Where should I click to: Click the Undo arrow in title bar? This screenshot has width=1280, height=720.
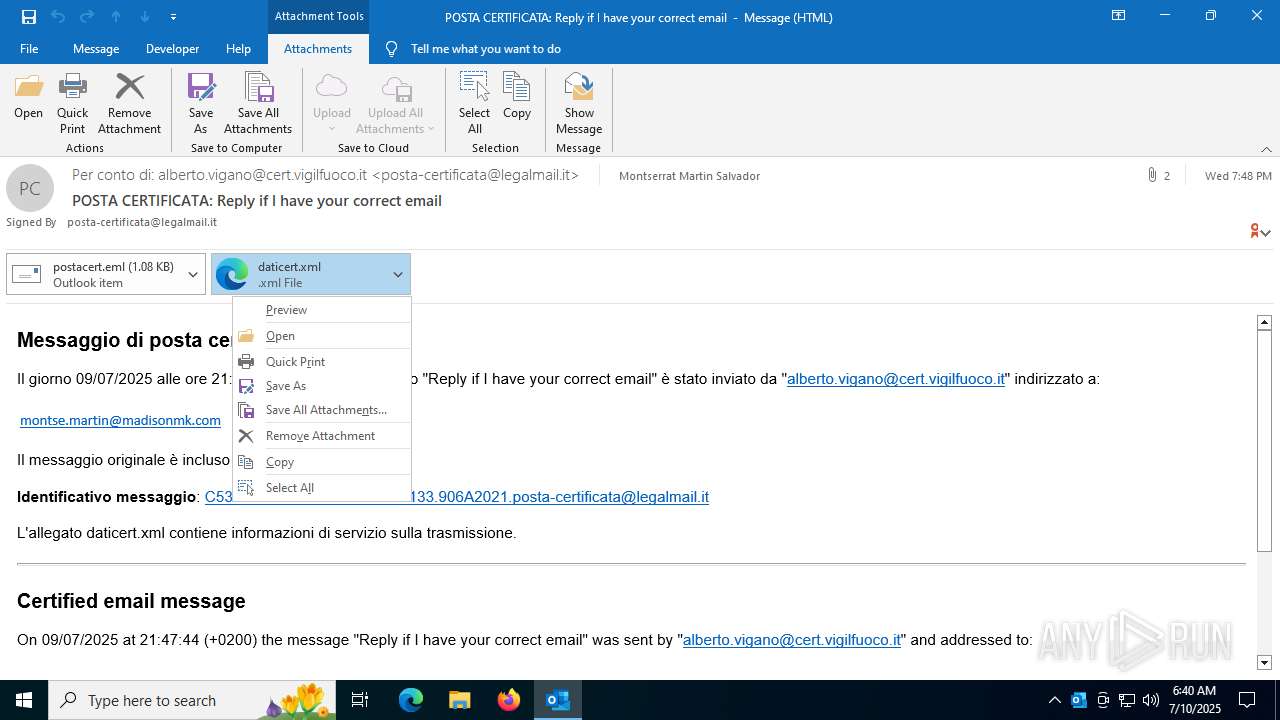click(x=58, y=17)
